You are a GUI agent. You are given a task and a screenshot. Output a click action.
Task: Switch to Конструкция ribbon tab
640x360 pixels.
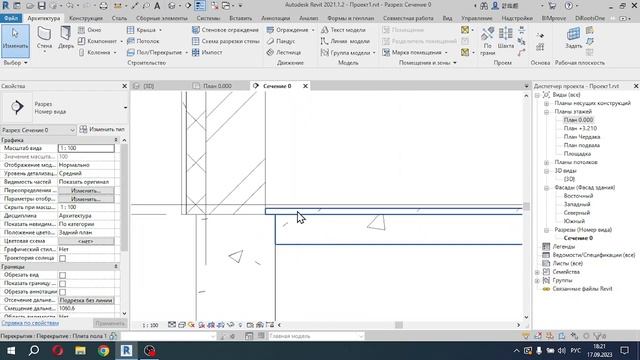[x=86, y=18]
